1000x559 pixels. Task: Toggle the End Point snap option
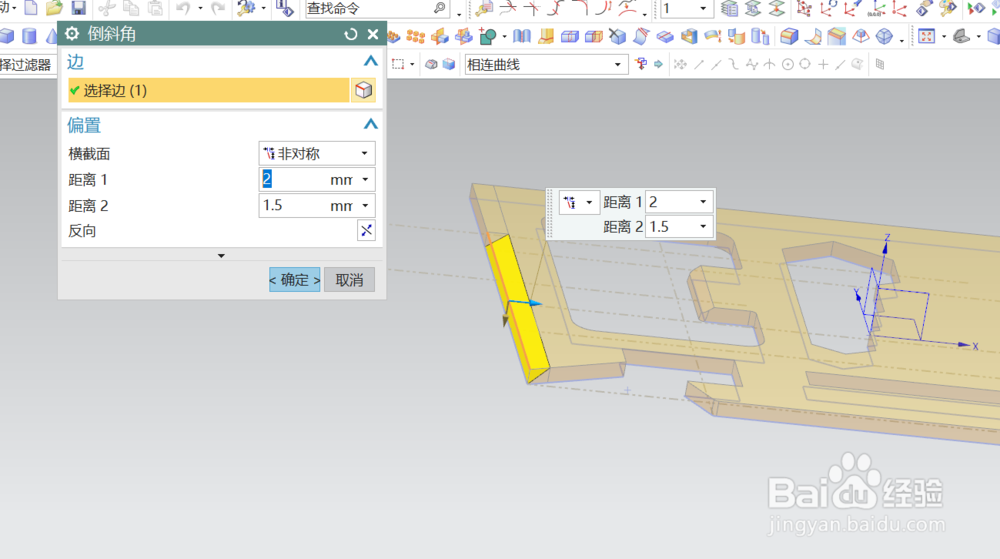[x=699, y=64]
